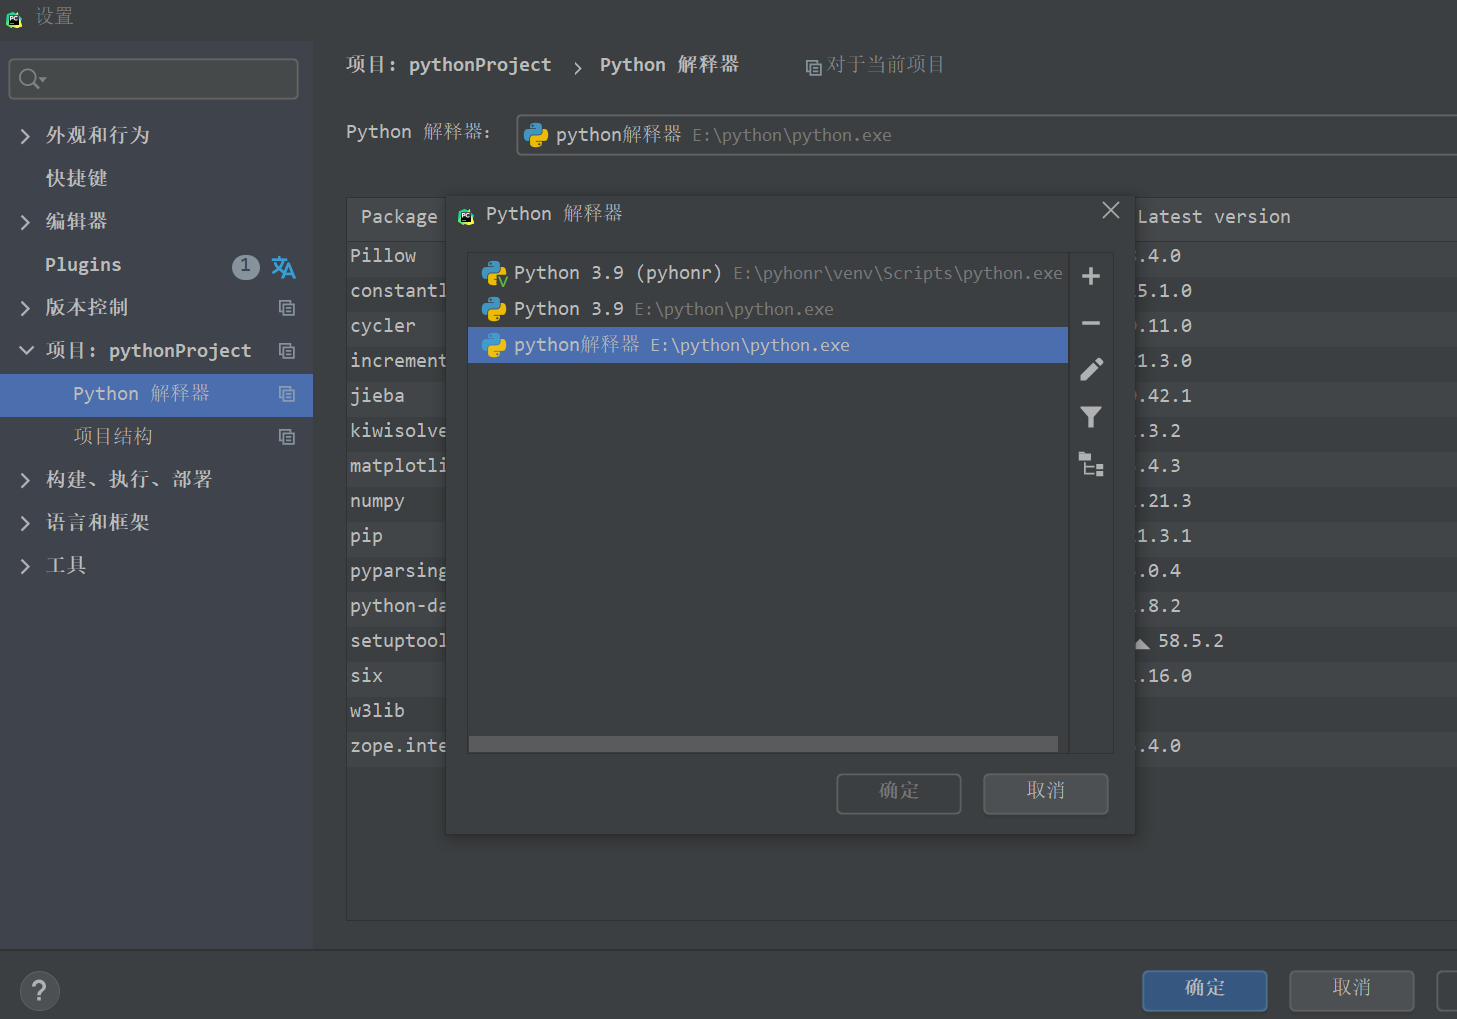Viewport: 1457px width, 1019px height.
Task: Click the 项目: pythonProject breadcrumb
Action: 448,65
